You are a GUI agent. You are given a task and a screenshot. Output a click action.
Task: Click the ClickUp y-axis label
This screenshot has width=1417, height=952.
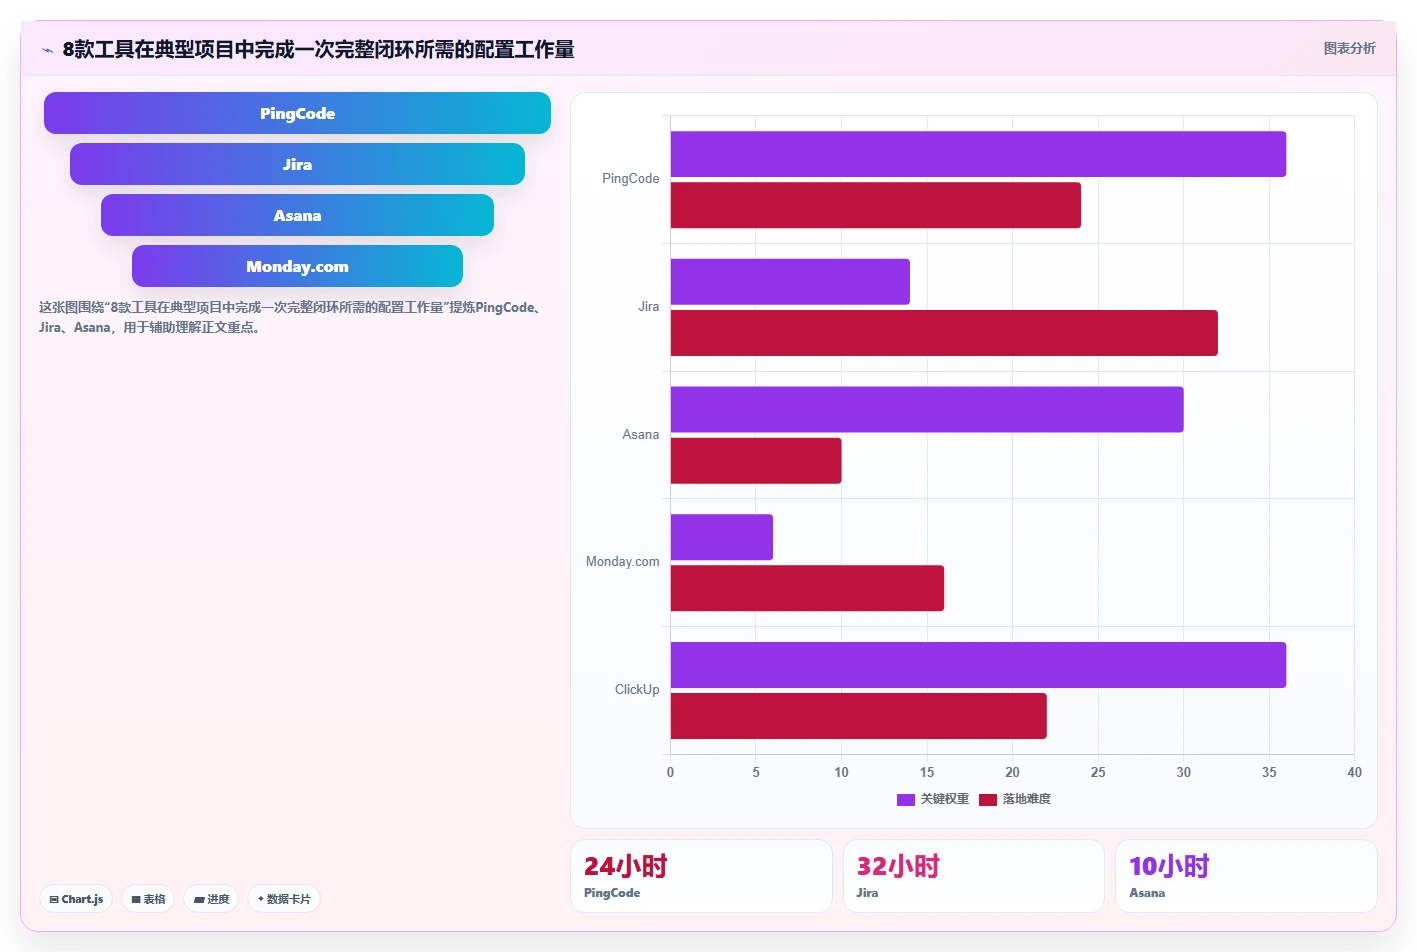(637, 690)
